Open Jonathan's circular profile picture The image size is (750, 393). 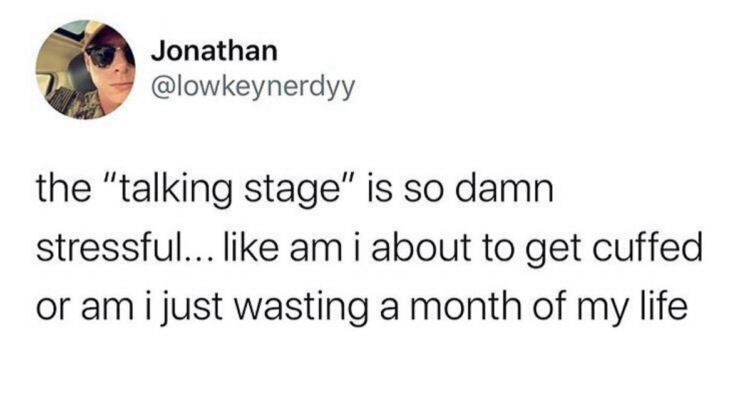coord(86,69)
